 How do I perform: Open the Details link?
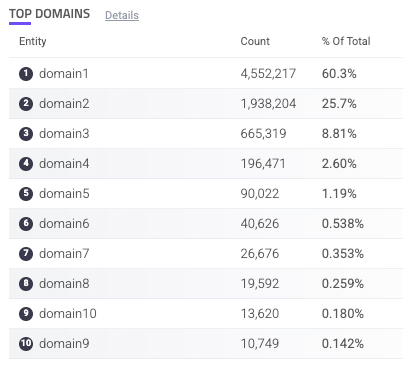pos(122,15)
